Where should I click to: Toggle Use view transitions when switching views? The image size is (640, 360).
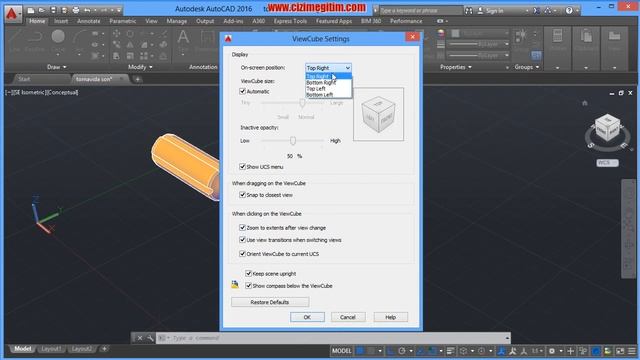tap(242, 240)
